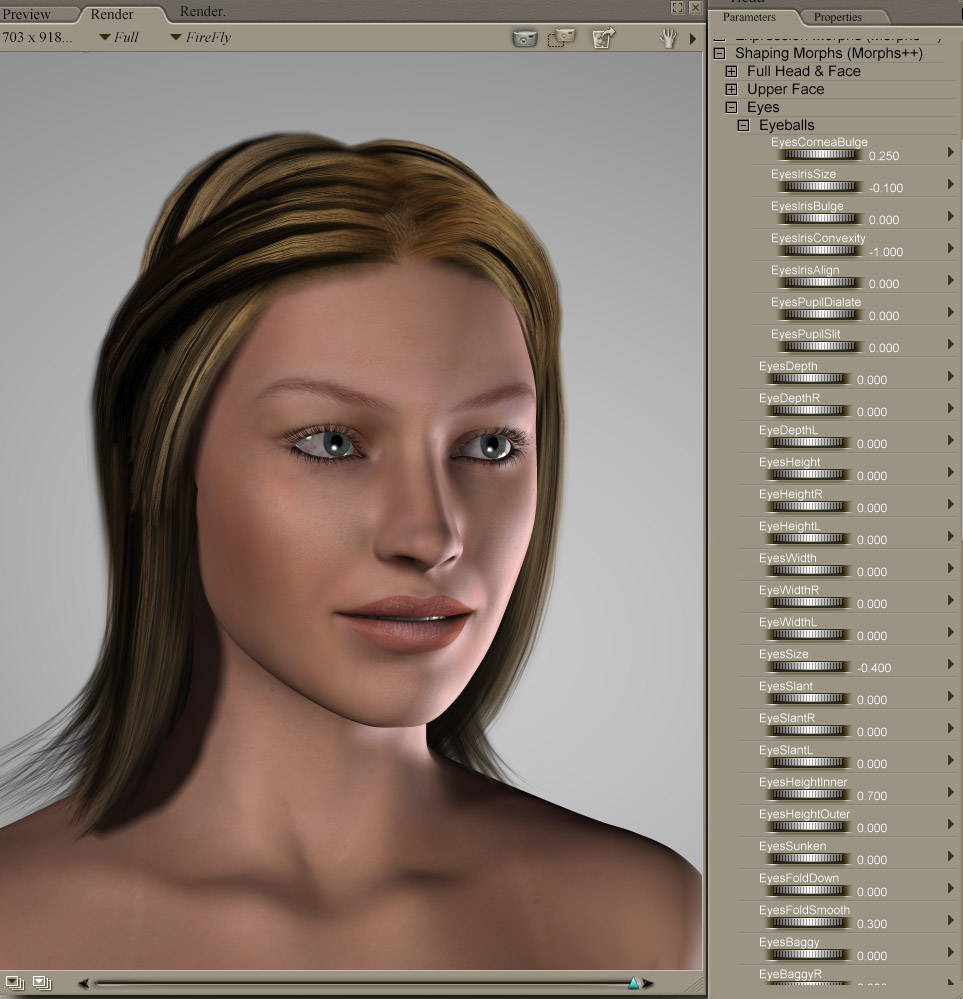Image resolution: width=963 pixels, height=999 pixels.
Task: Click the Render camera icon
Action: click(524, 38)
